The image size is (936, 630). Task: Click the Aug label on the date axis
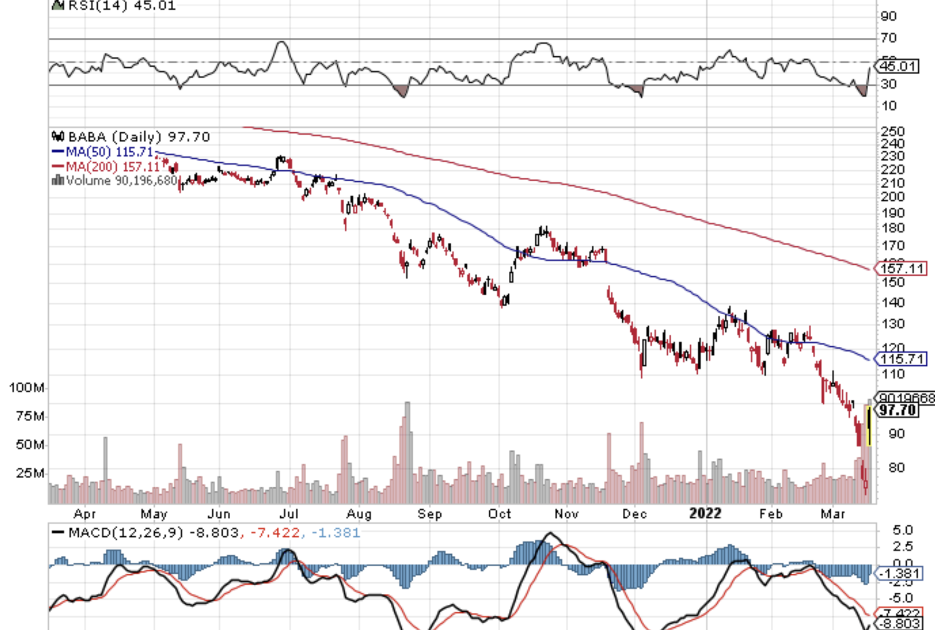click(x=359, y=513)
